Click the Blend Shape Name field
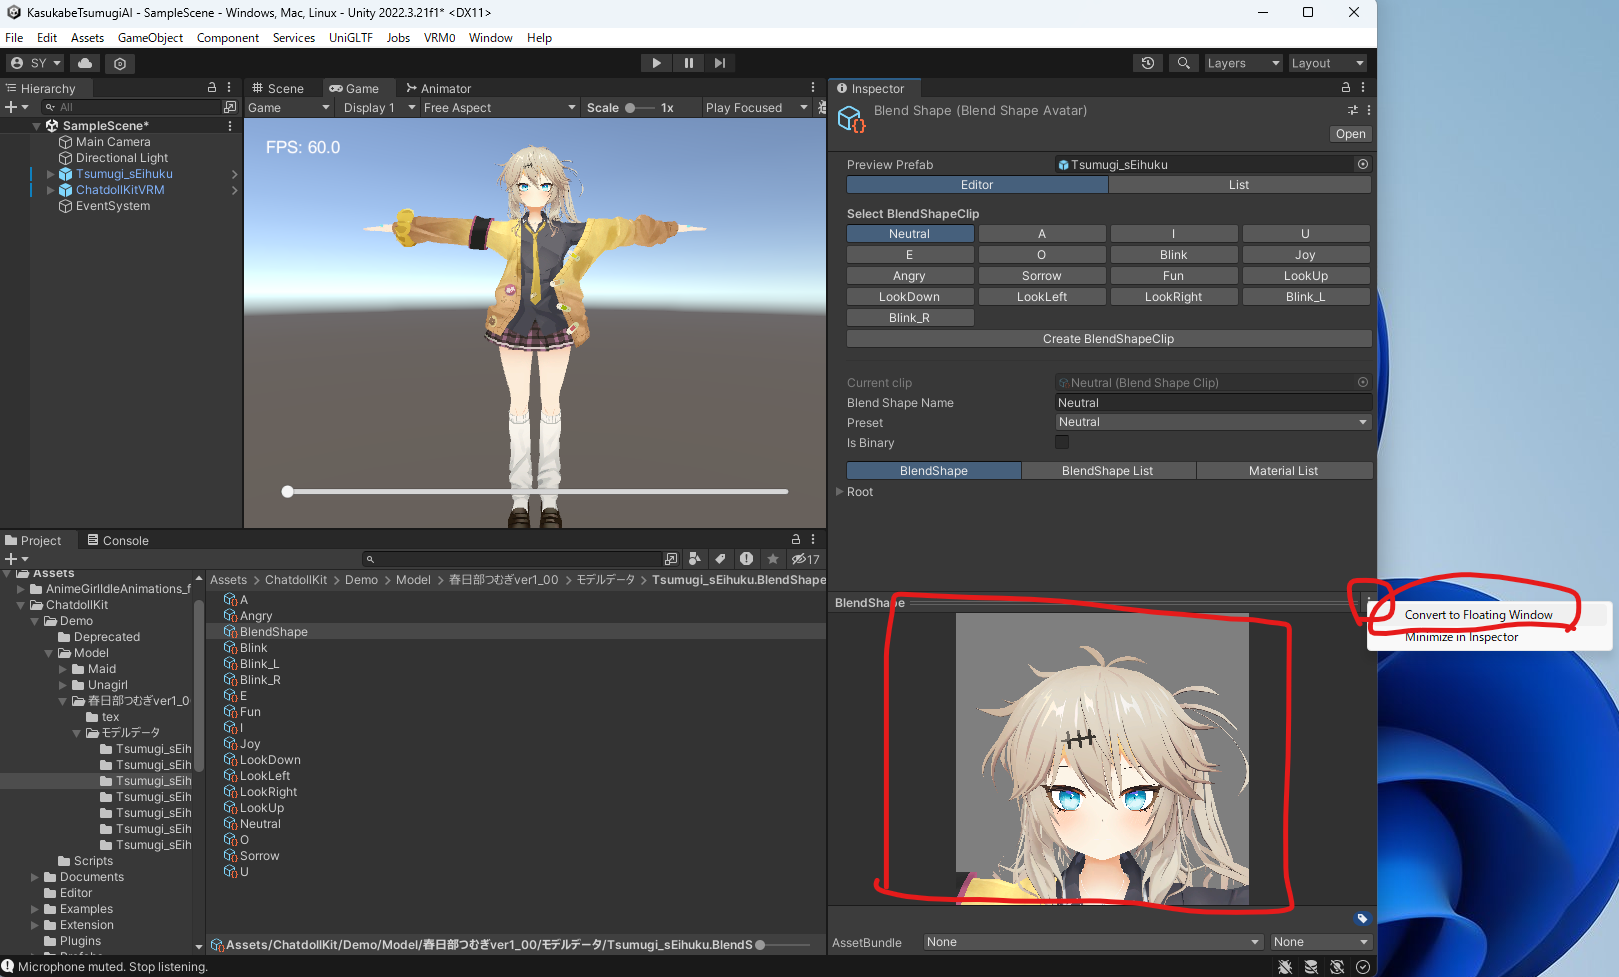The image size is (1619, 977). 1213,403
